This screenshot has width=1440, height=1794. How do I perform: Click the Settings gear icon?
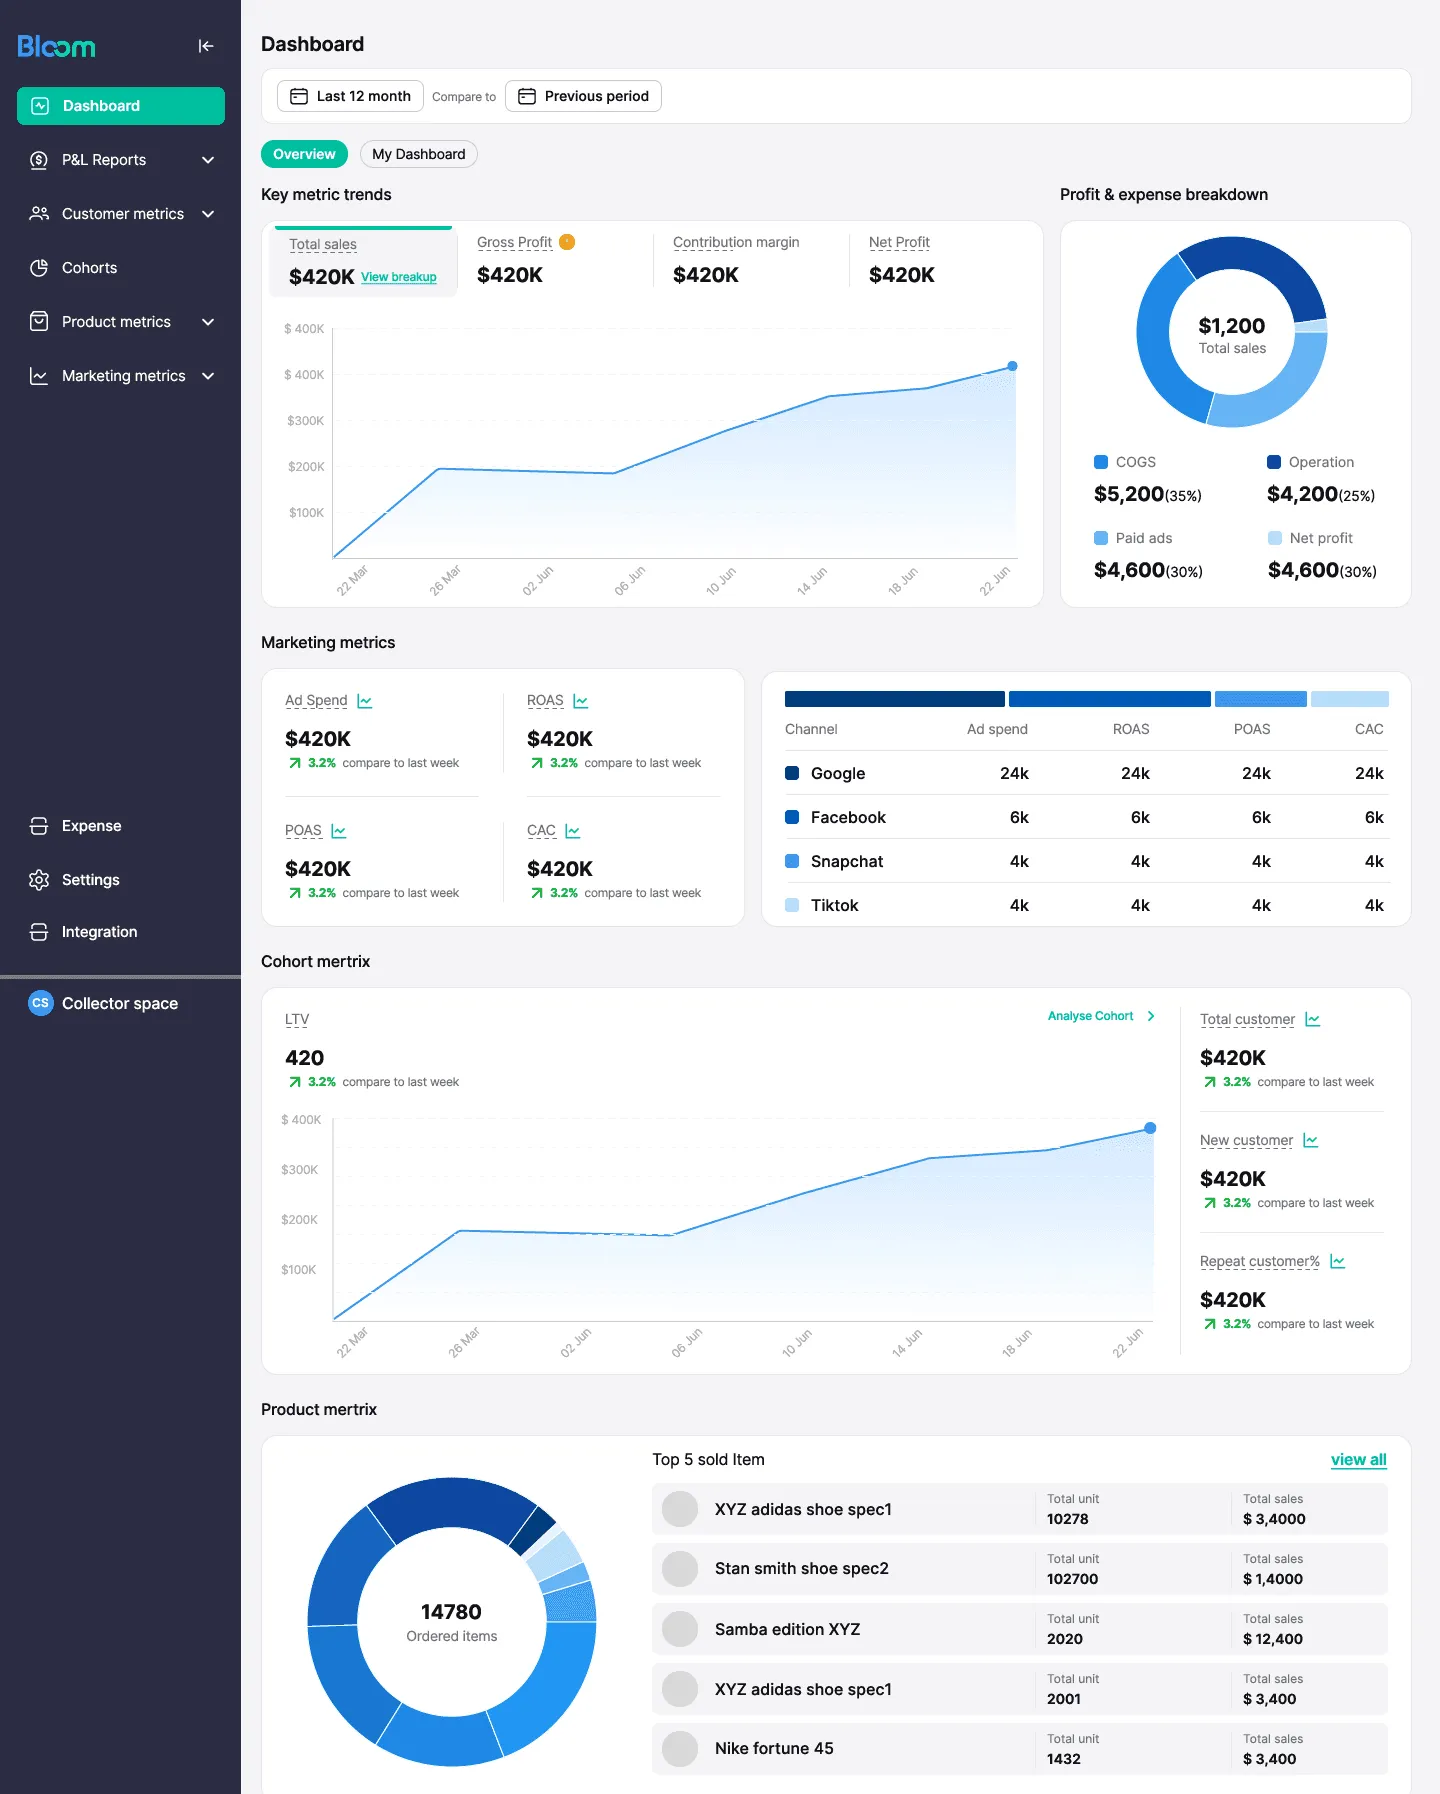pyautogui.click(x=39, y=880)
